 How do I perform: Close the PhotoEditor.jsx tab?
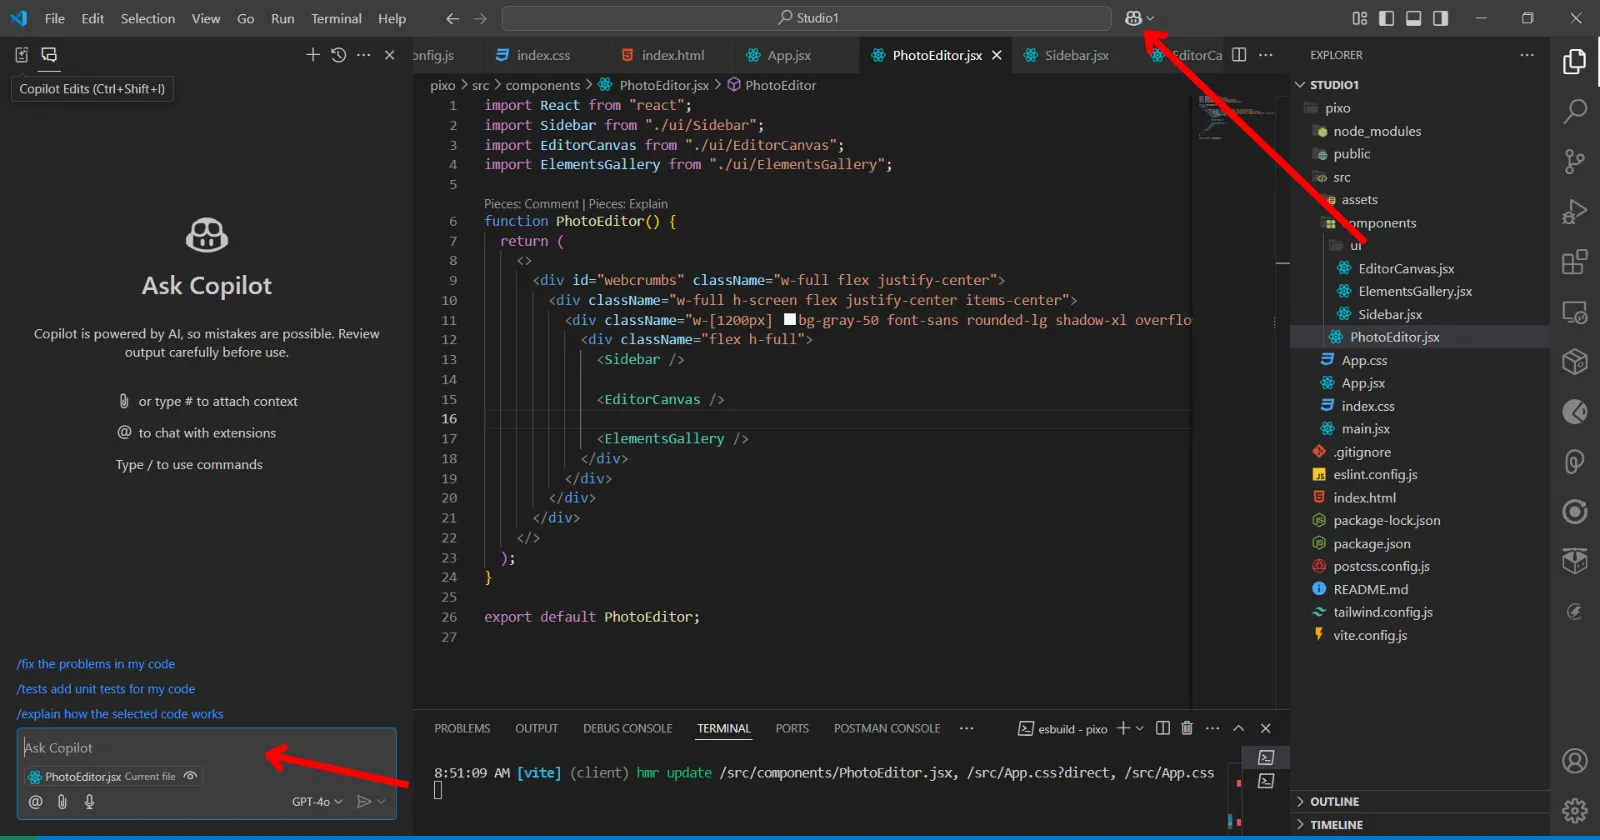click(x=997, y=55)
